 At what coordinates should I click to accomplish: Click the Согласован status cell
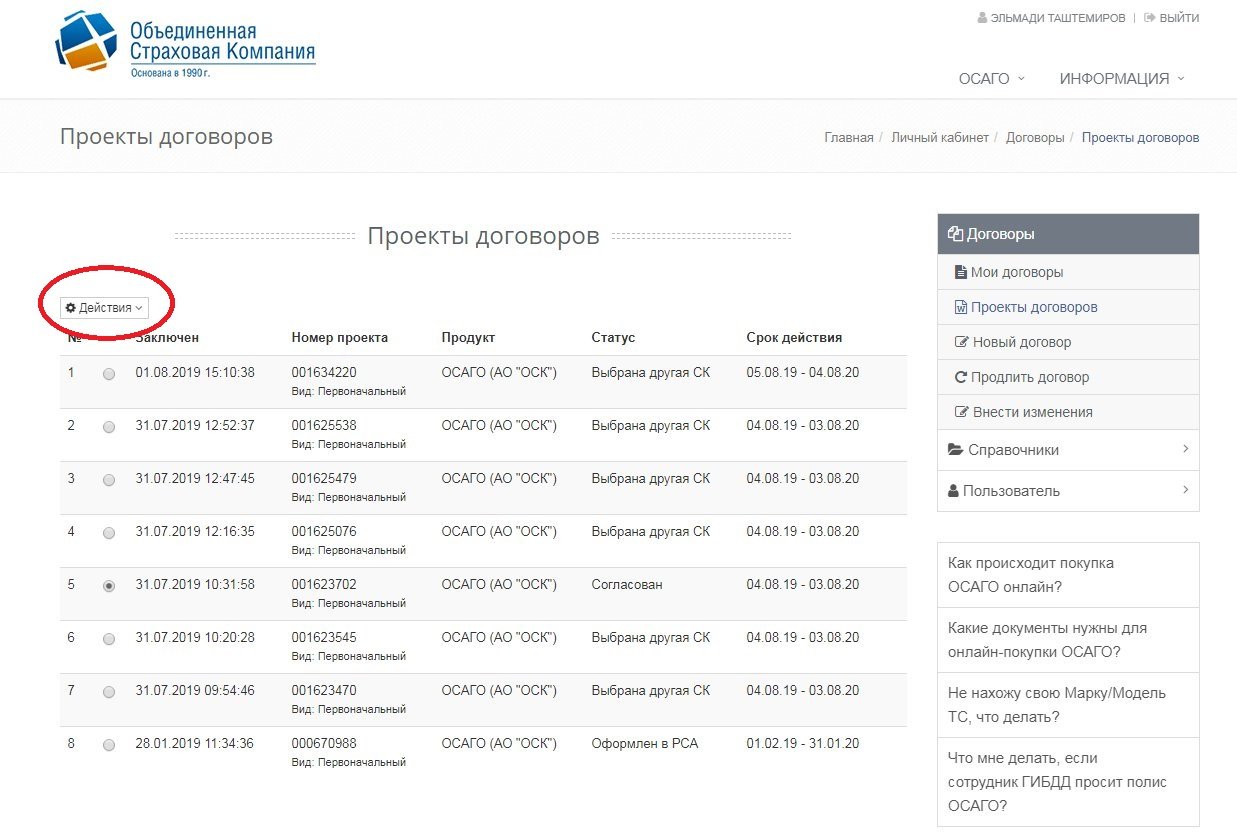627,584
